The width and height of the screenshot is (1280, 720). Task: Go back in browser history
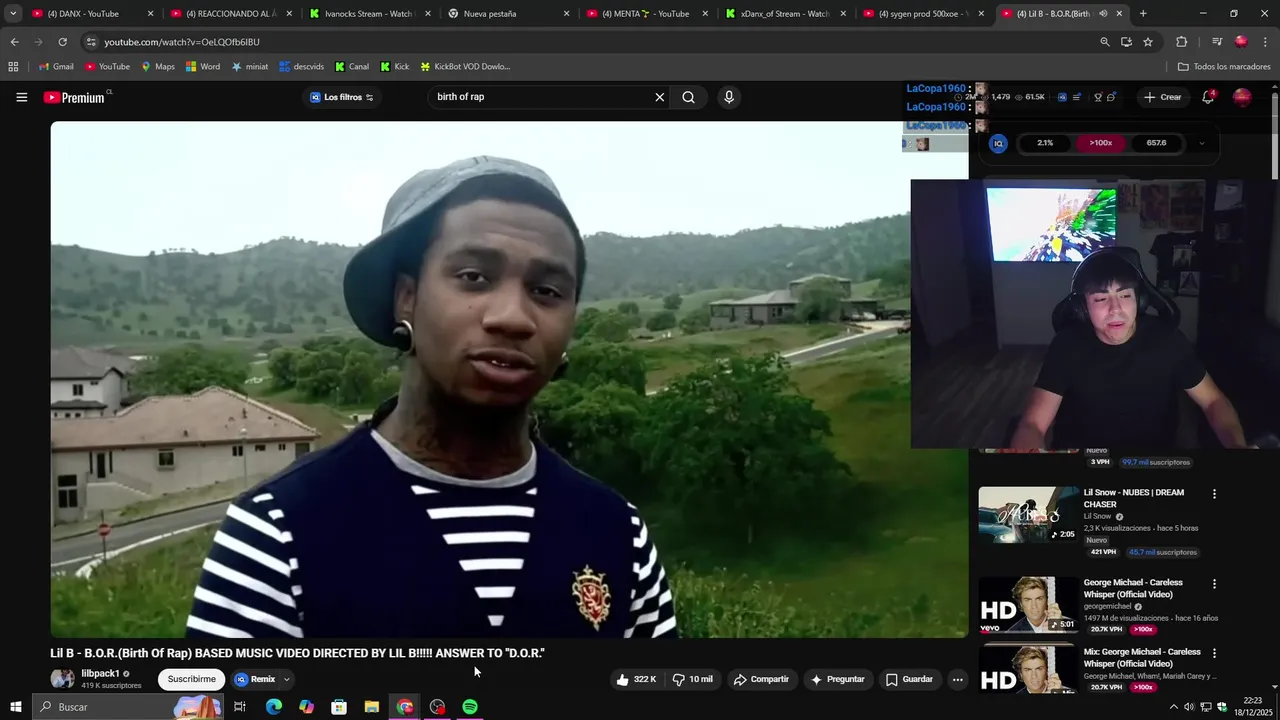pyautogui.click(x=14, y=42)
